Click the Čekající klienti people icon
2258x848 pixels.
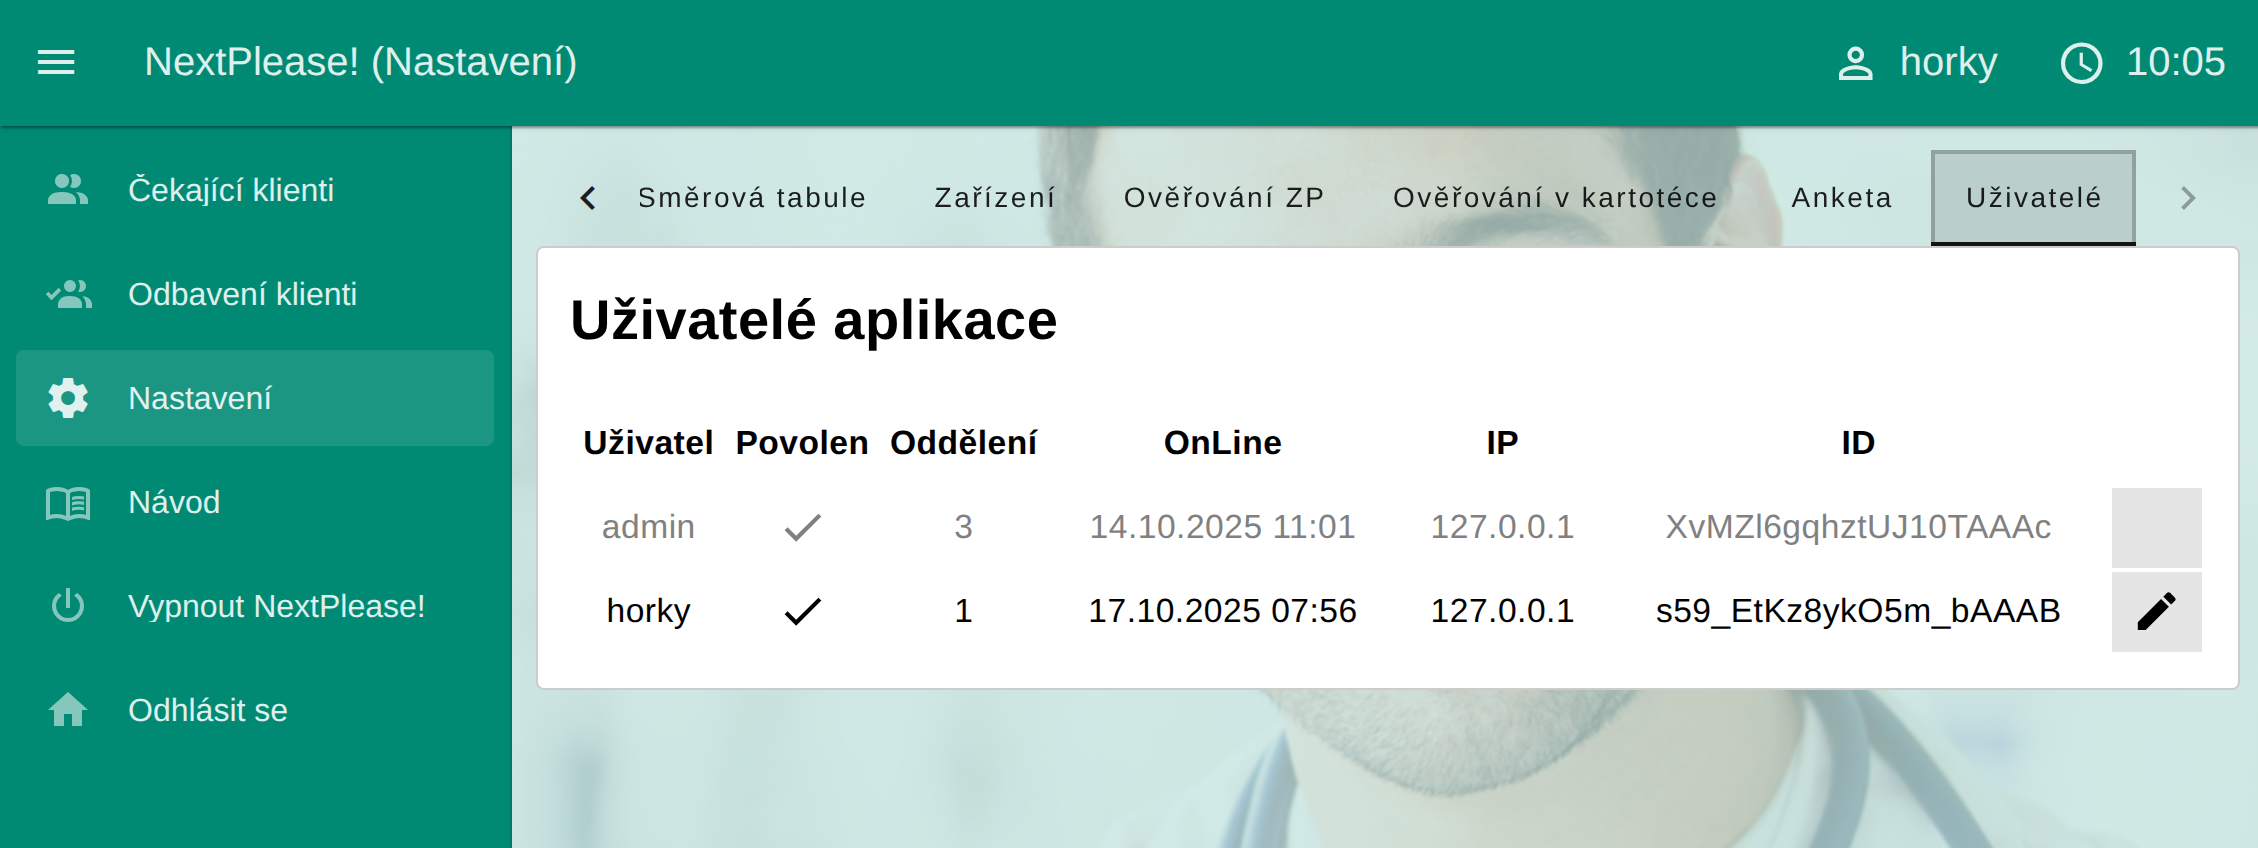click(x=68, y=190)
